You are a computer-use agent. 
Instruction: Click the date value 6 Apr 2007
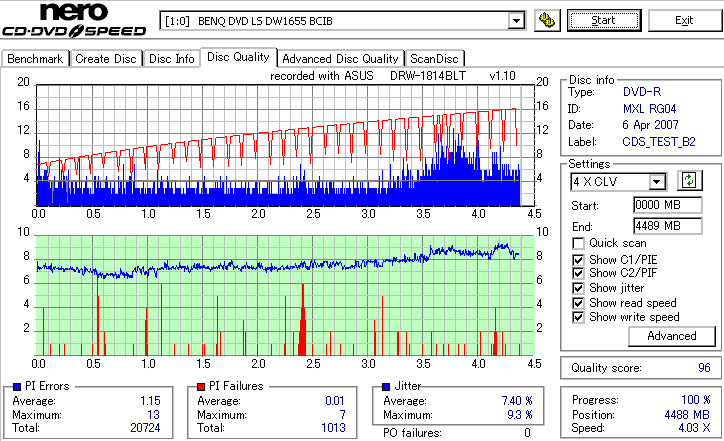pos(650,125)
